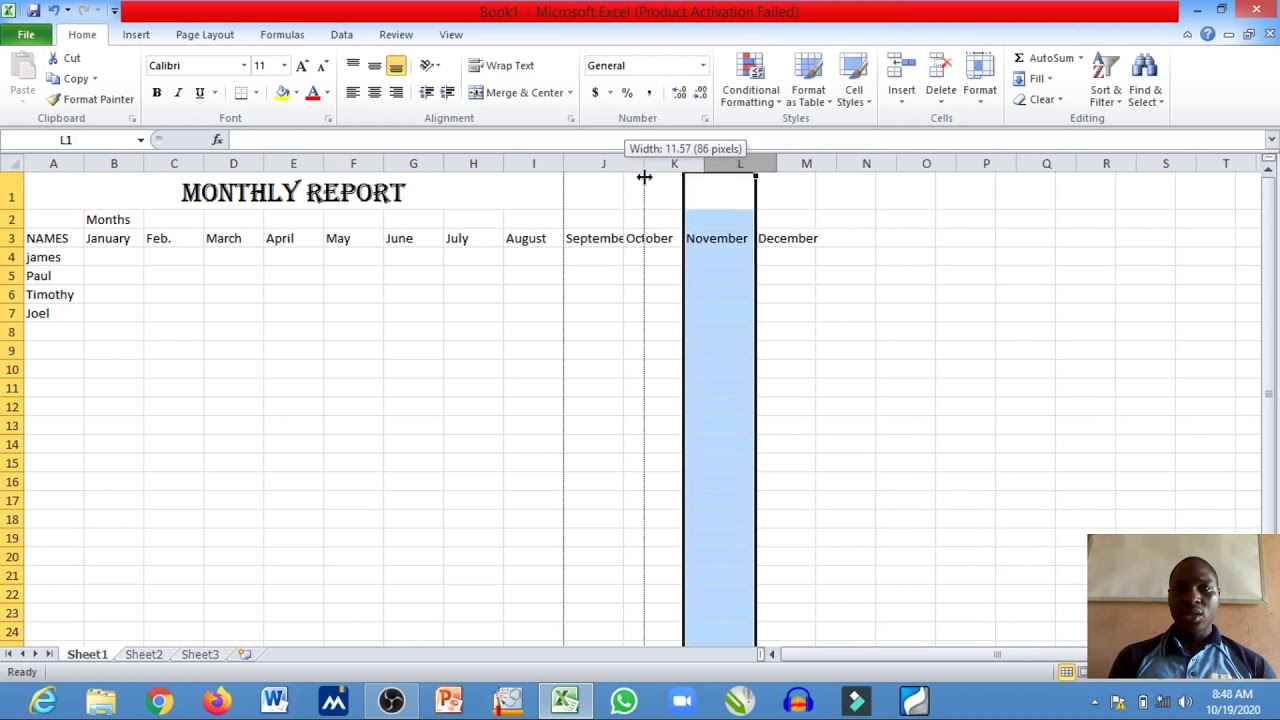Increase font size with the grow font icon
The height and width of the screenshot is (720, 1280).
pos(302,66)
